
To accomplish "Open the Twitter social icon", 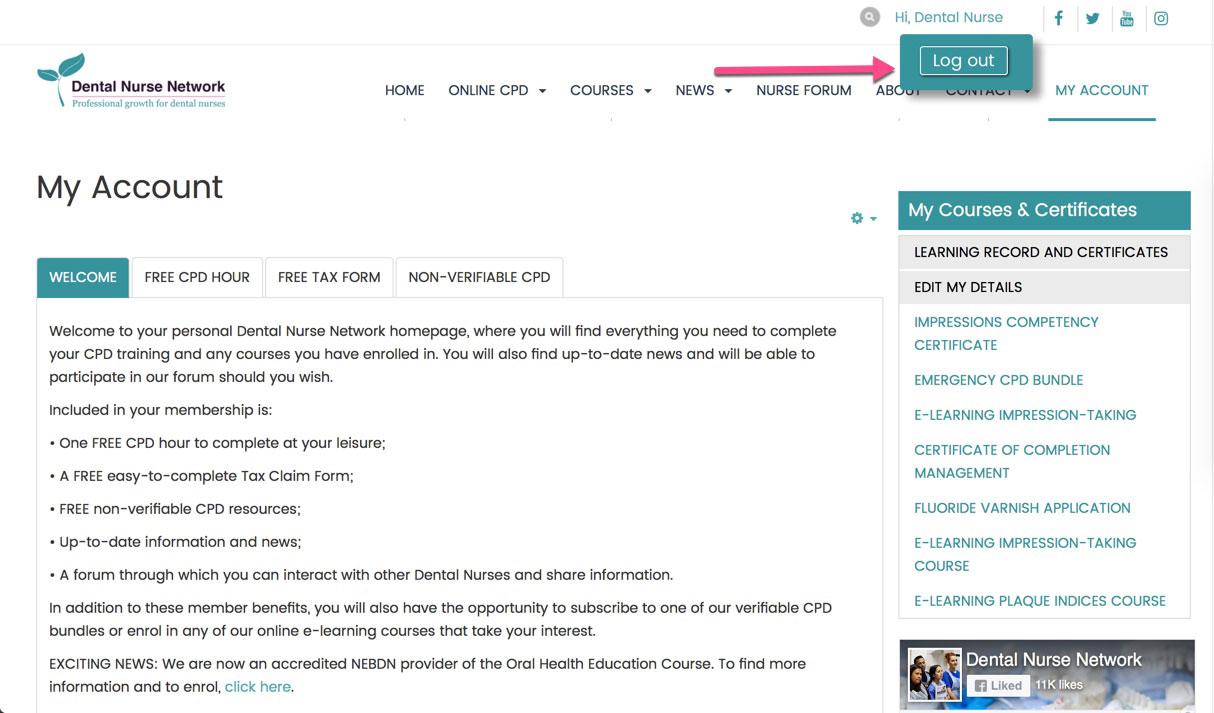I will (x=1092, y=18).
